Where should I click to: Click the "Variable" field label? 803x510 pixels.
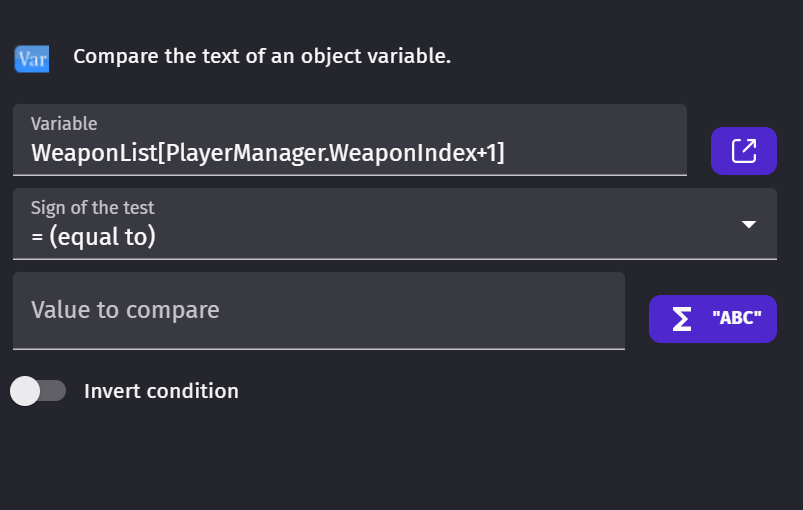64,124
